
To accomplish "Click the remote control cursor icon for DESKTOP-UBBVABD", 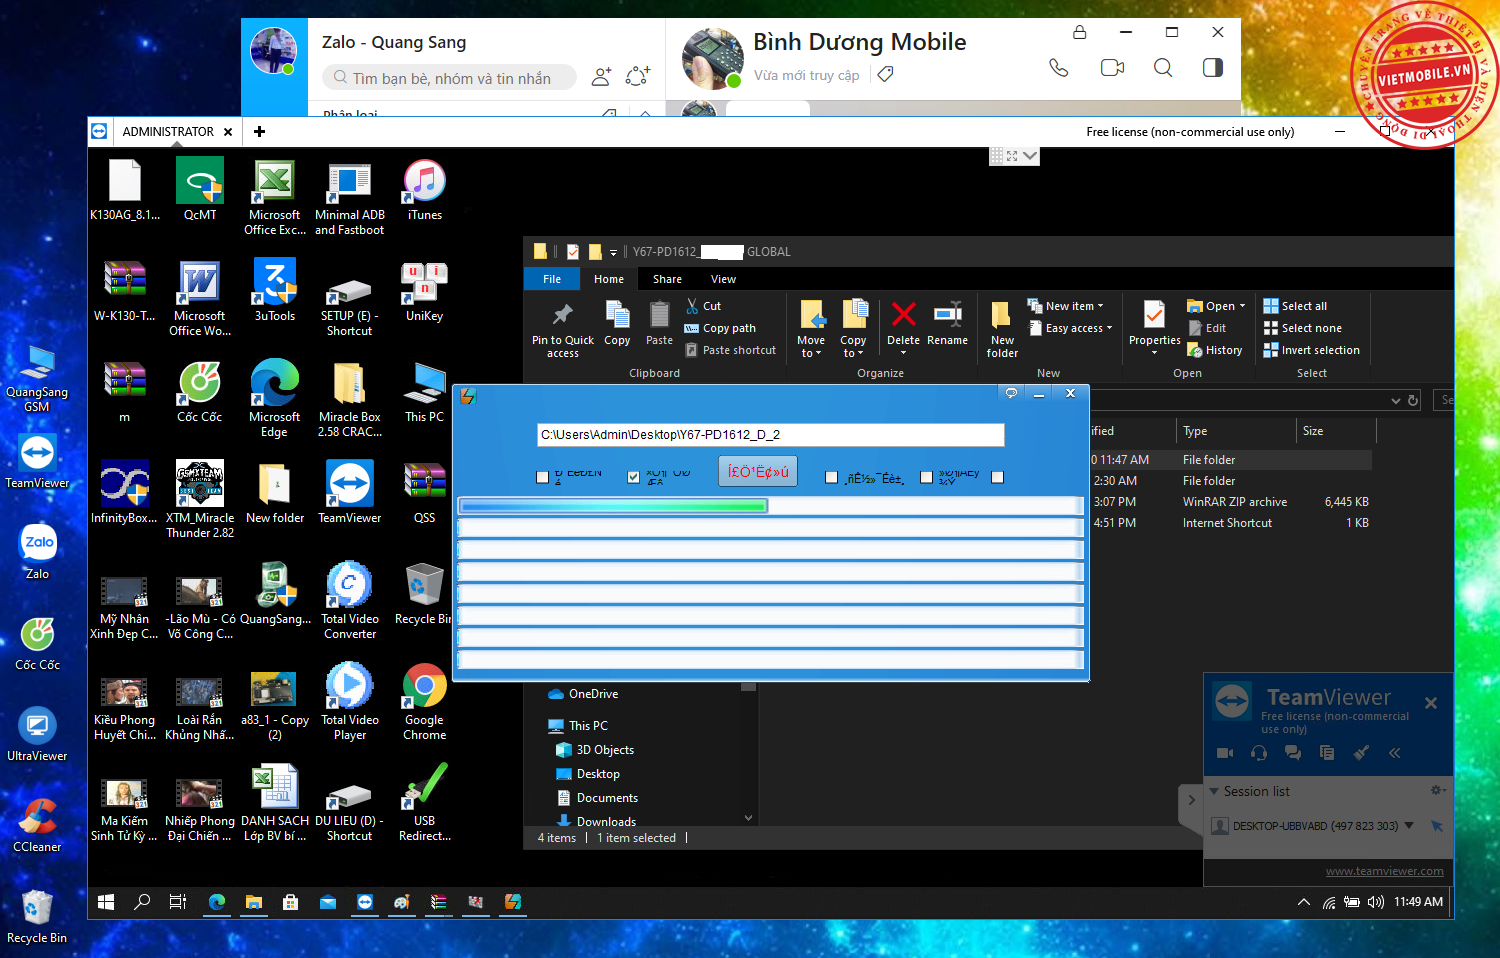I will click(1437, 826).
